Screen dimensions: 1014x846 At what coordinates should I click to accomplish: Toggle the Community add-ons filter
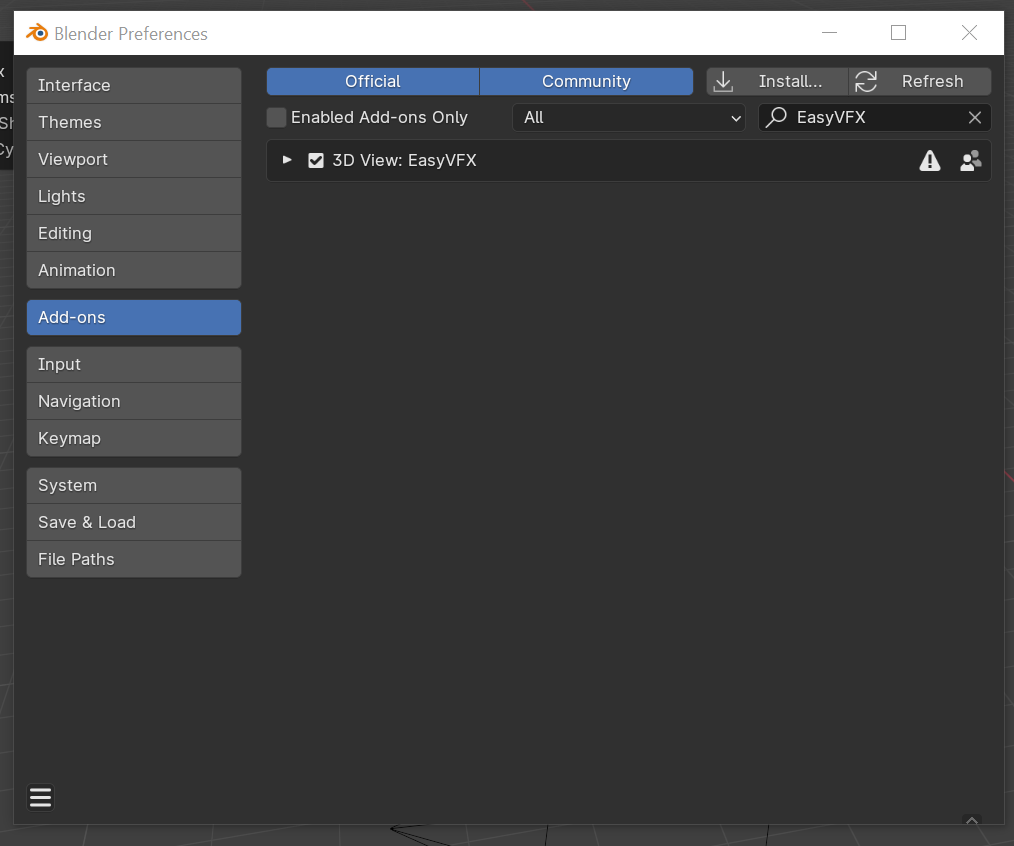(586, 82)
